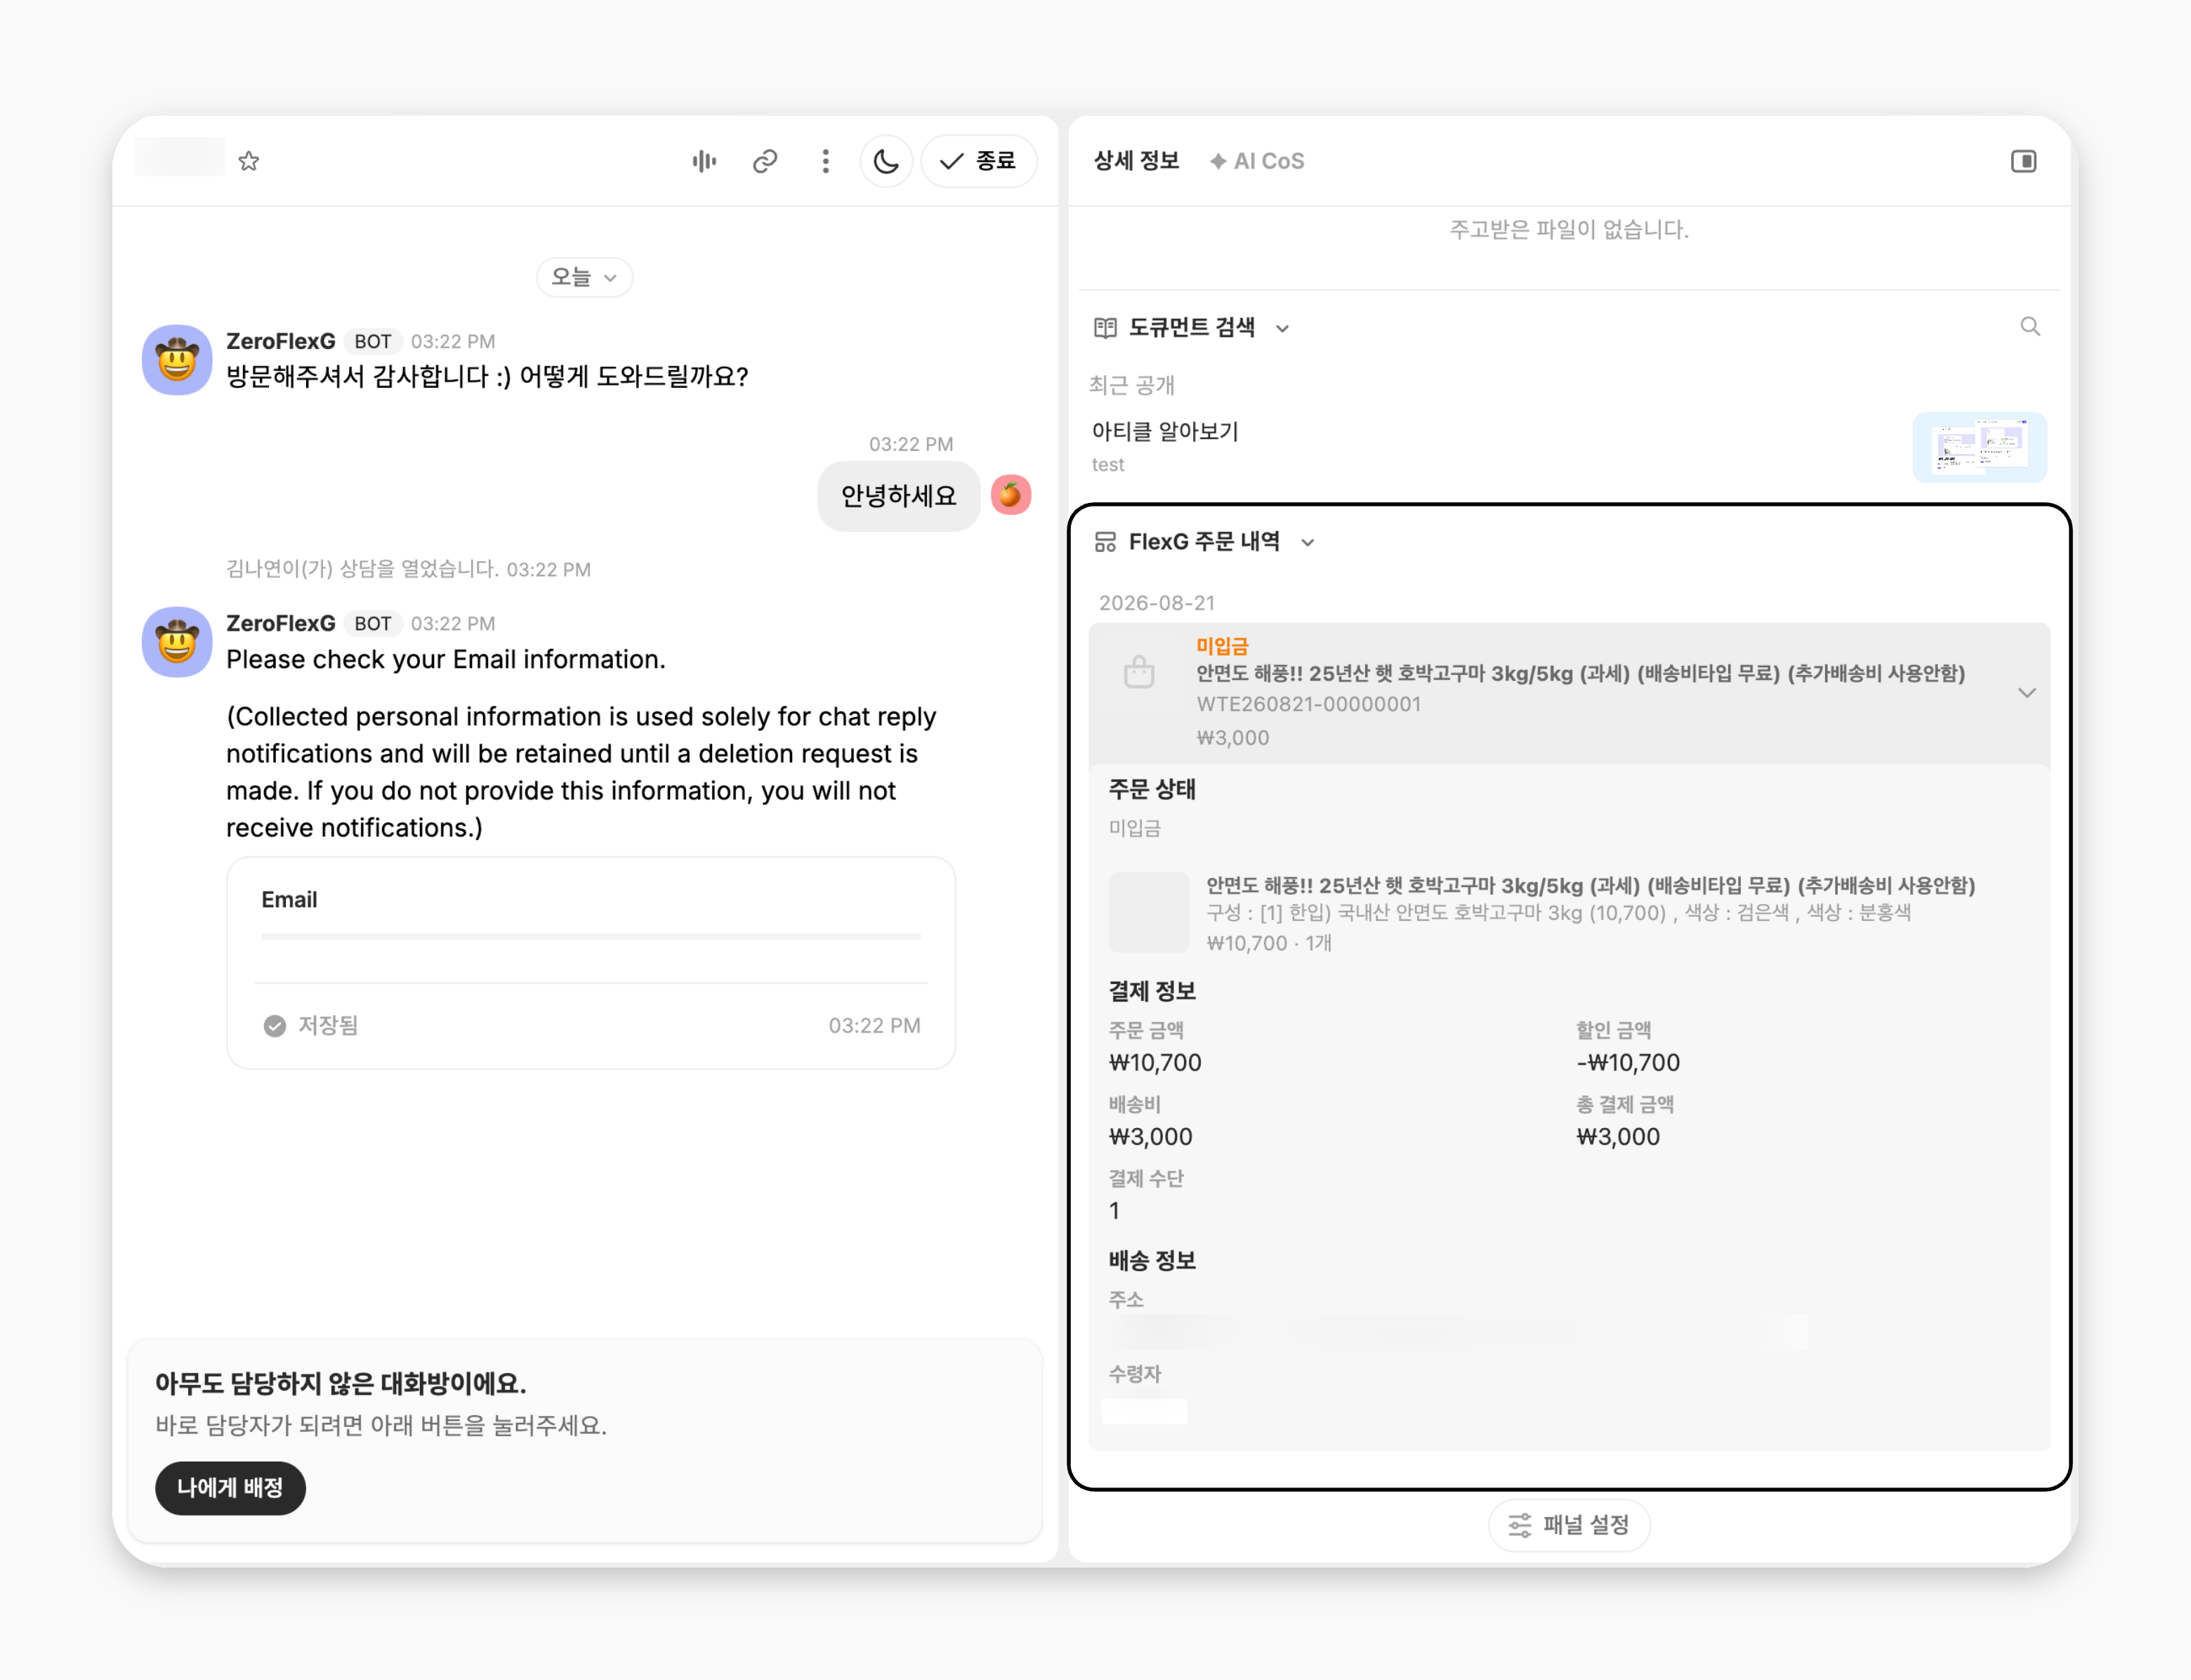Click the customer's peach avatar
Screen dimensions: 2191x1680
[x=1011, y=495]
